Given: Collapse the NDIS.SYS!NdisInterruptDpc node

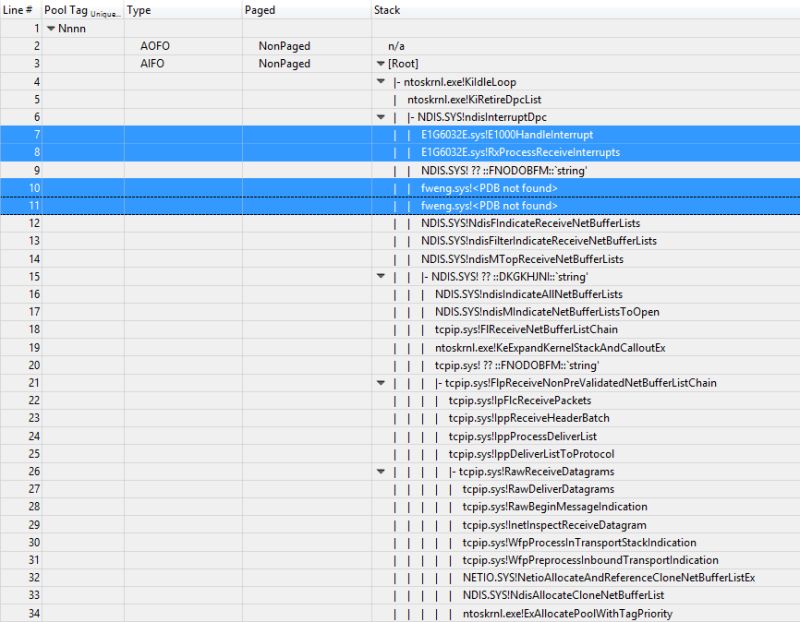Looking at the screenshot, I should pyautogui.click(x=381, y=117).
